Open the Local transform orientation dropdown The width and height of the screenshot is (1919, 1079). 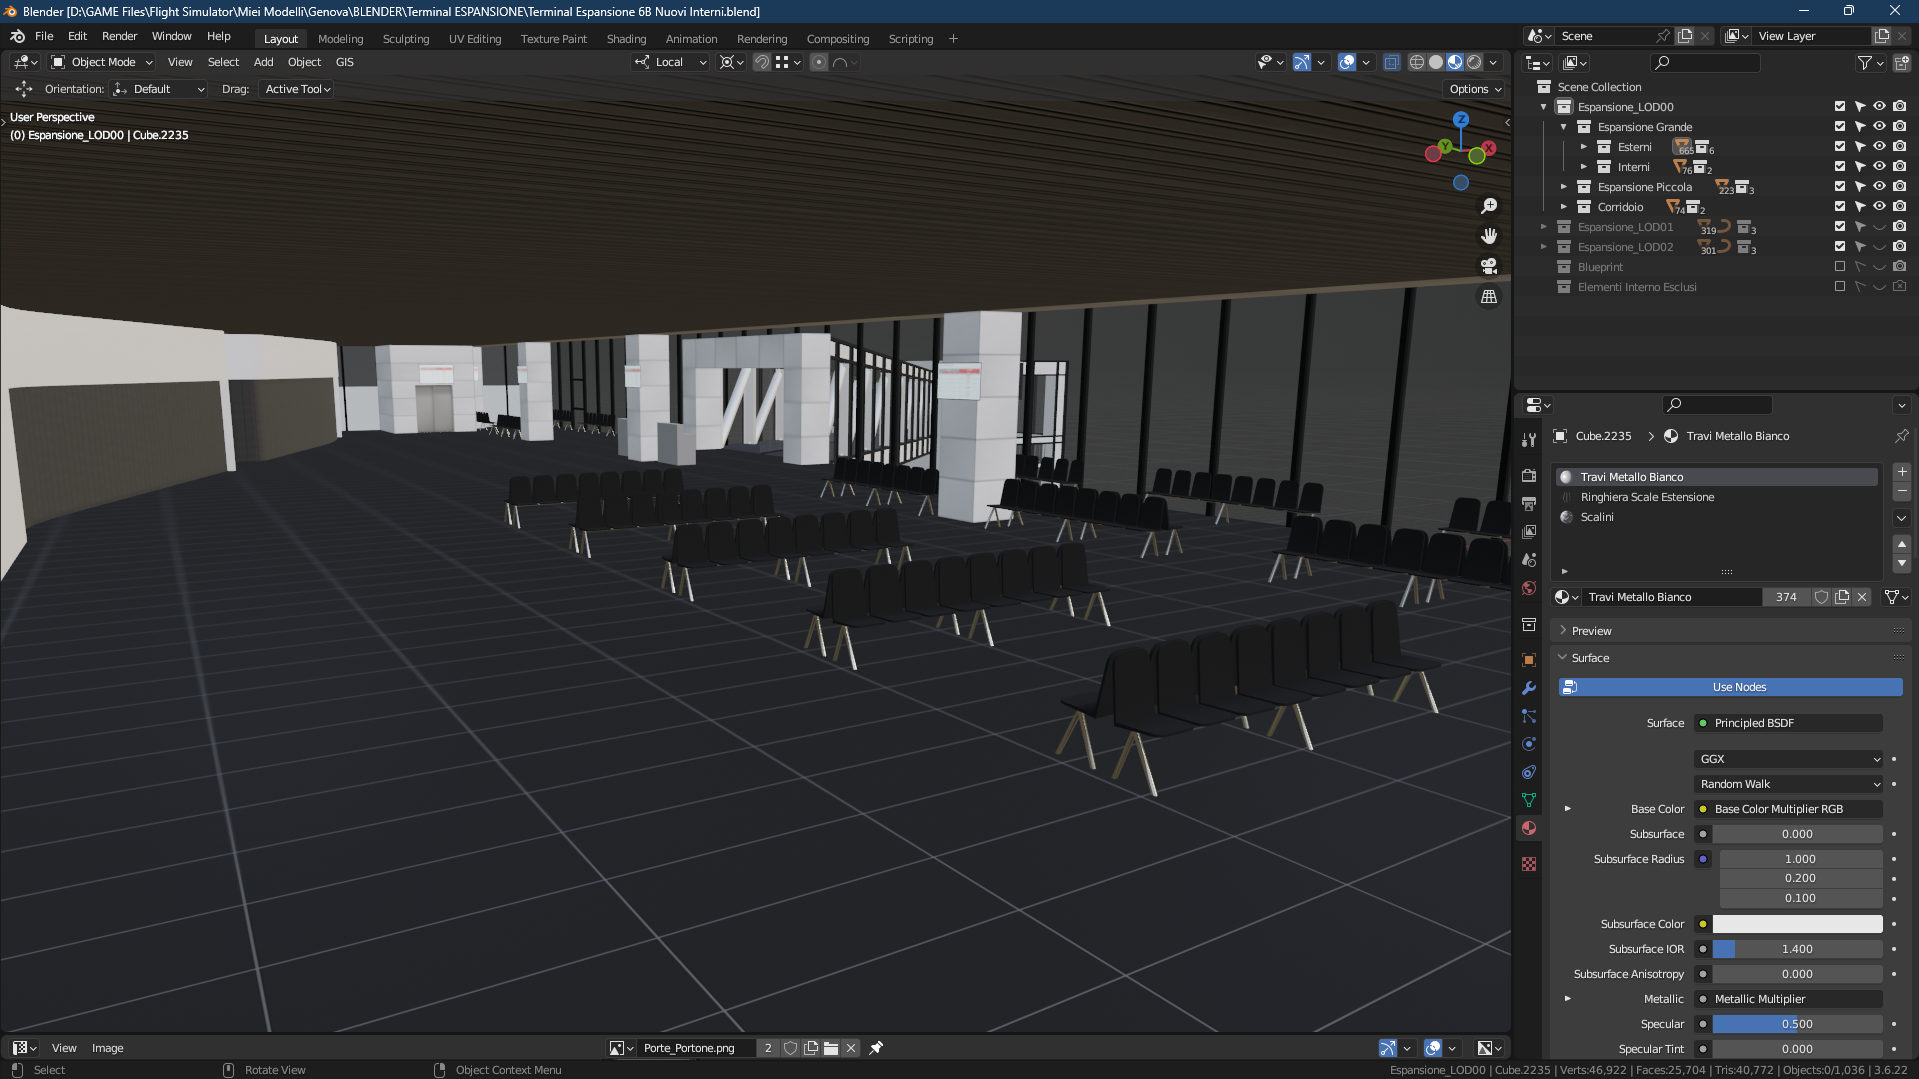point(671,62)
